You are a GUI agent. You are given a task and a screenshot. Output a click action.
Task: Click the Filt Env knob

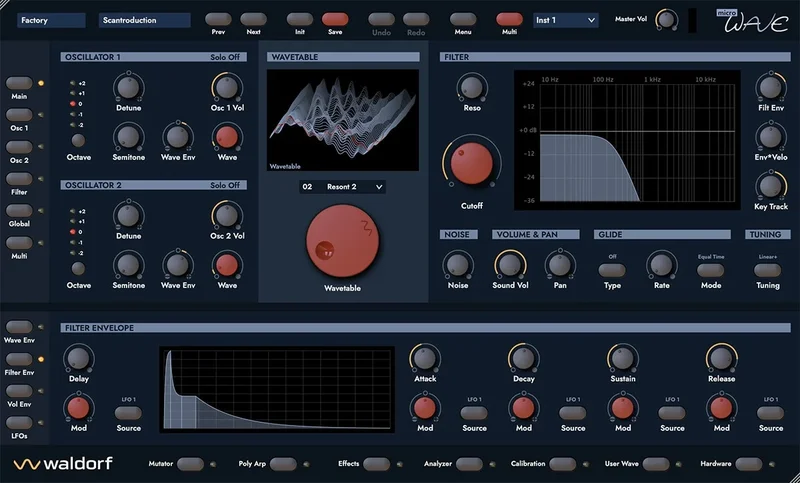pyautogui.click(x=770, y=87)
